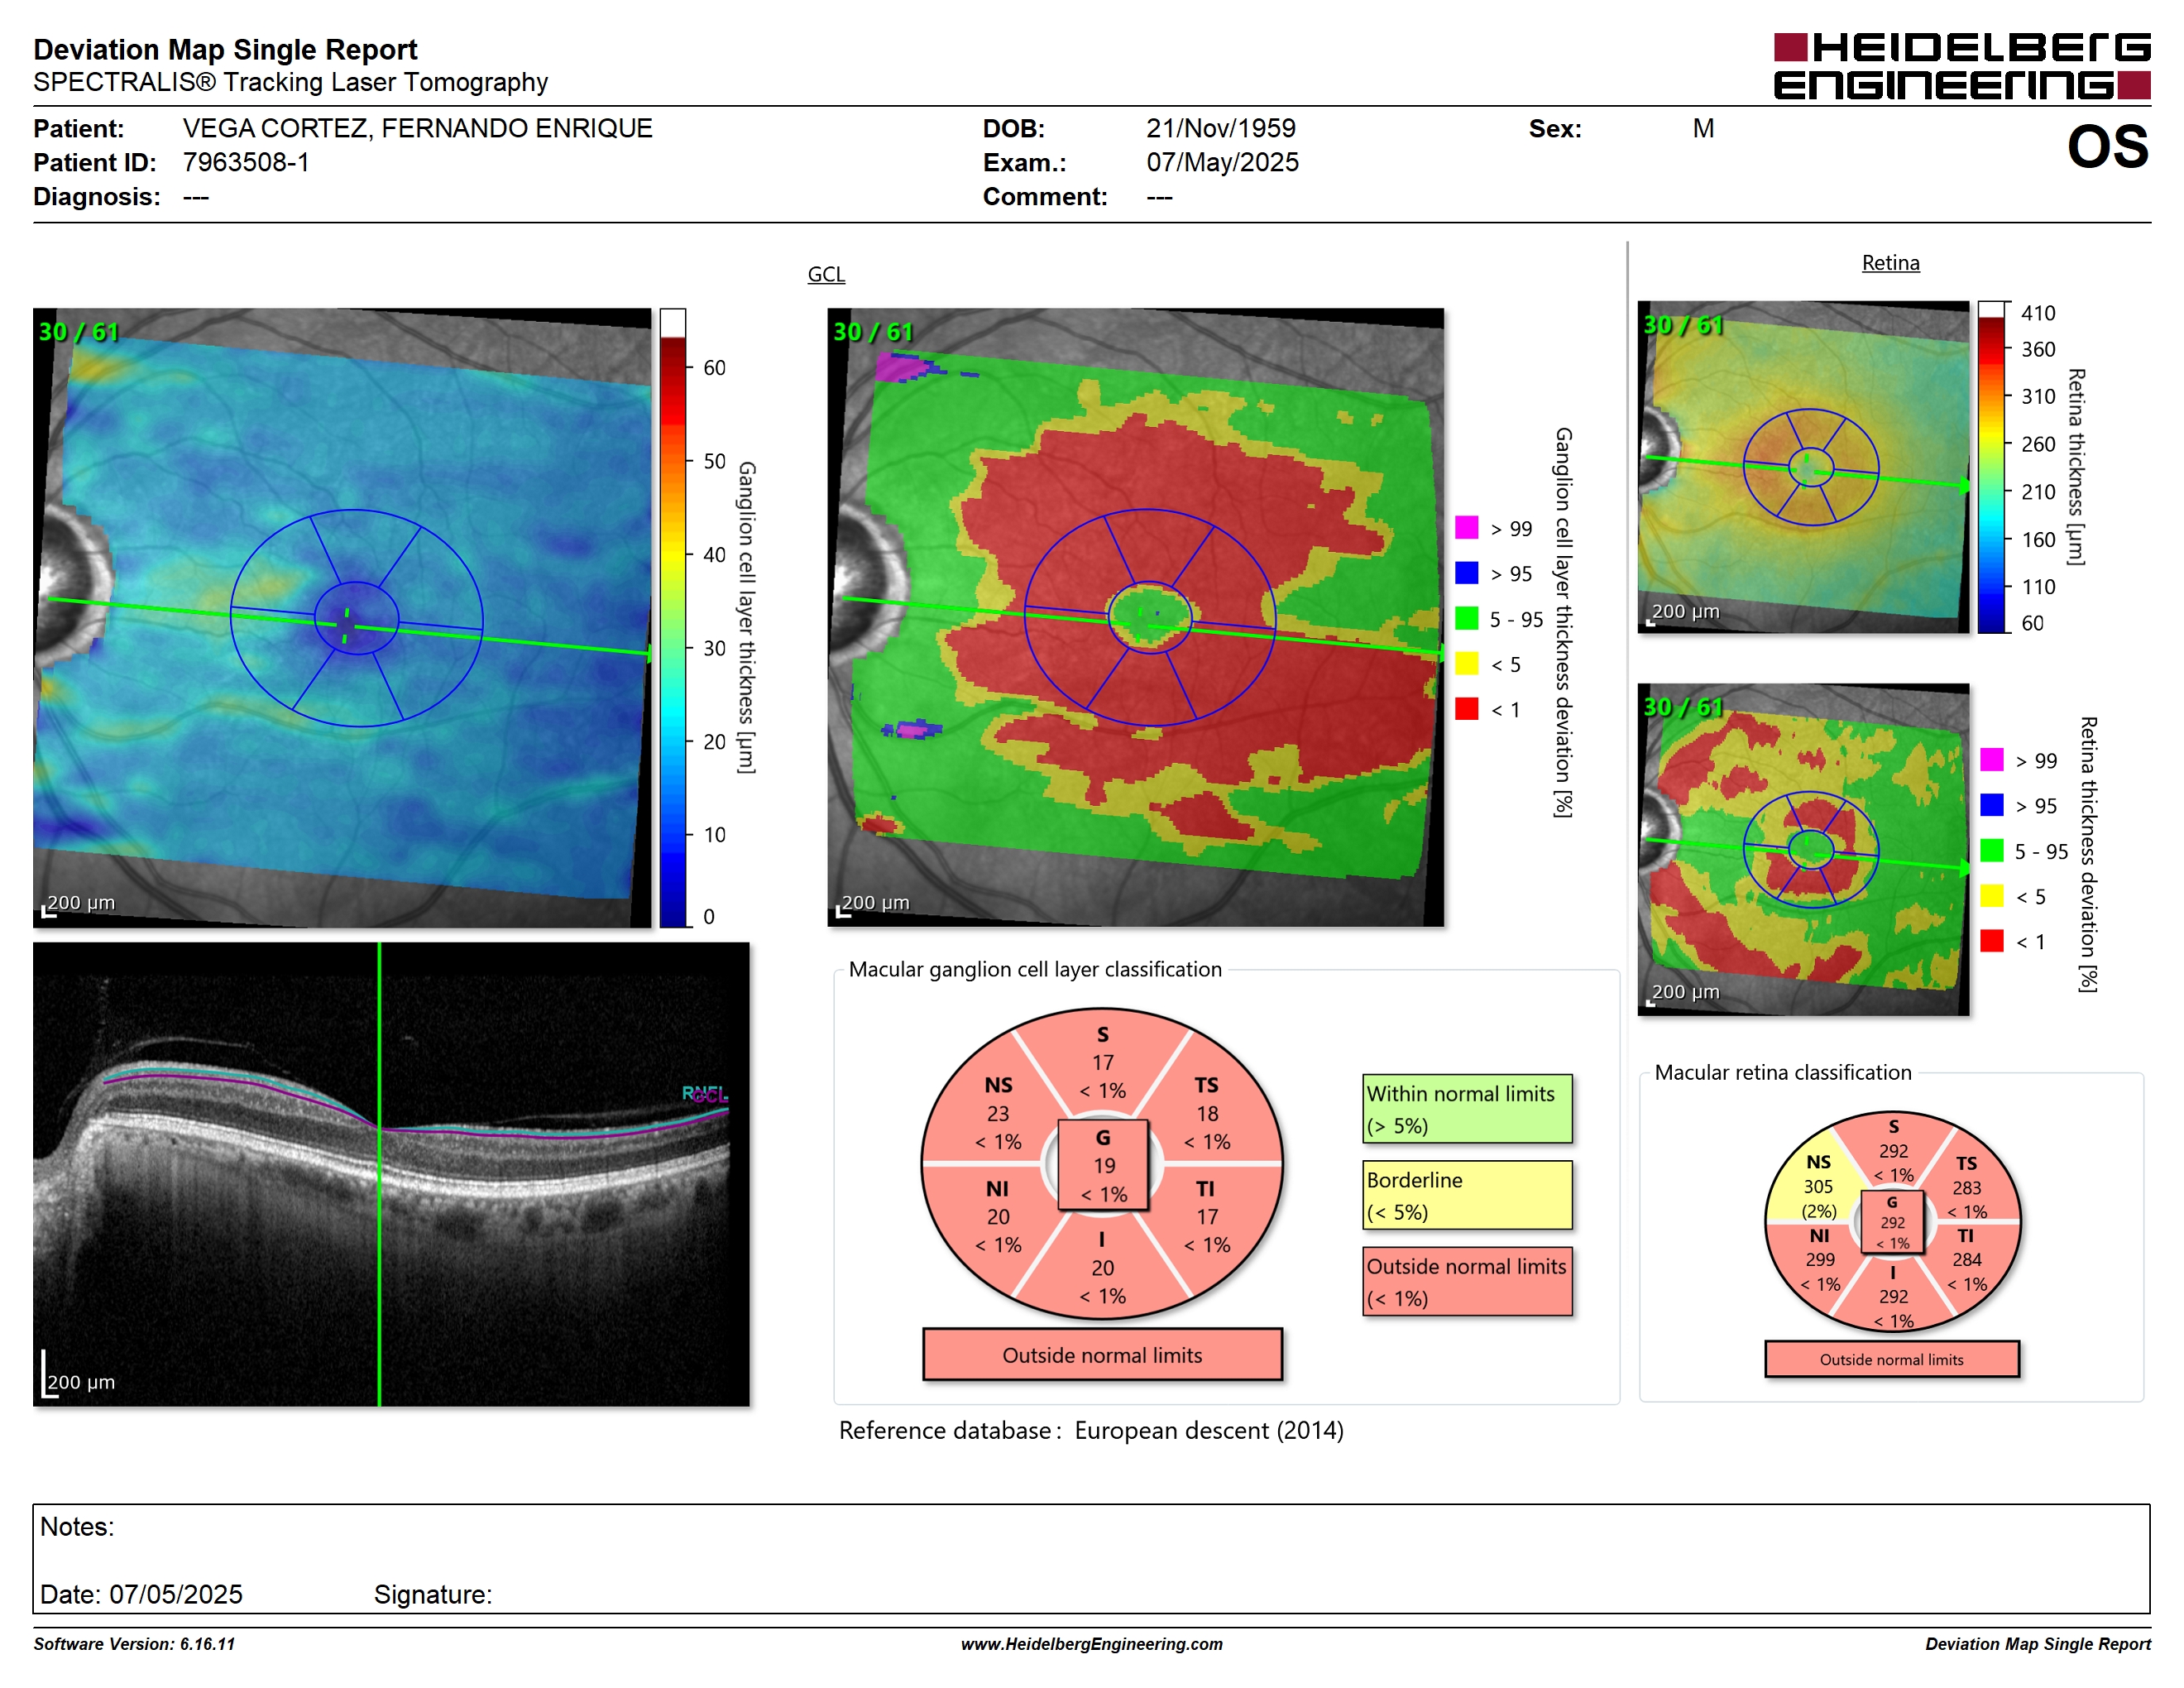Click the green vertical scan line on B-scan
Viewport: 2184px width, 1688px height.
click(x=379, y=1174)
